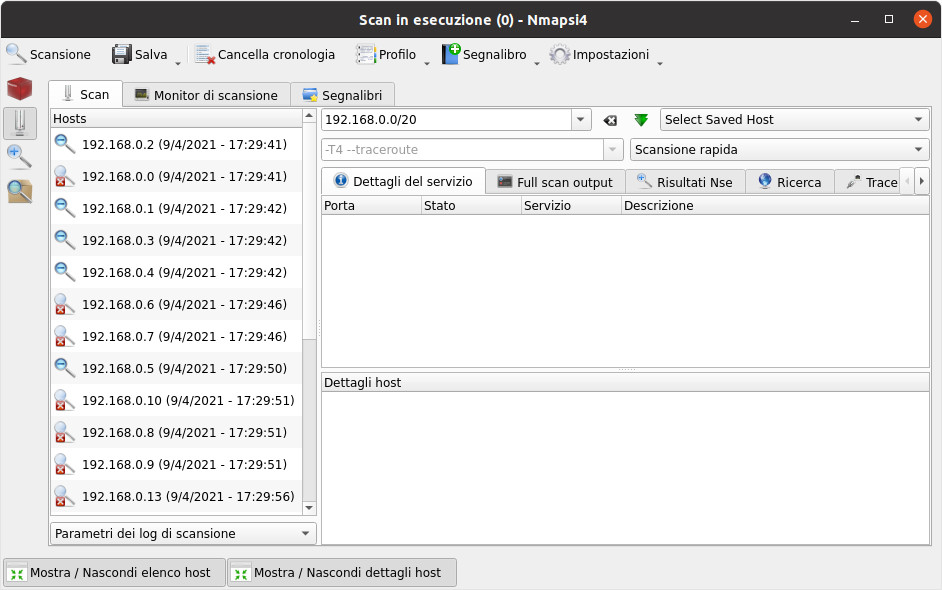Select the magnifier-with-plus sidebar icon
The height and width of the screenshot is (590, 942).
pyautogui.click(x=19, y=156)
